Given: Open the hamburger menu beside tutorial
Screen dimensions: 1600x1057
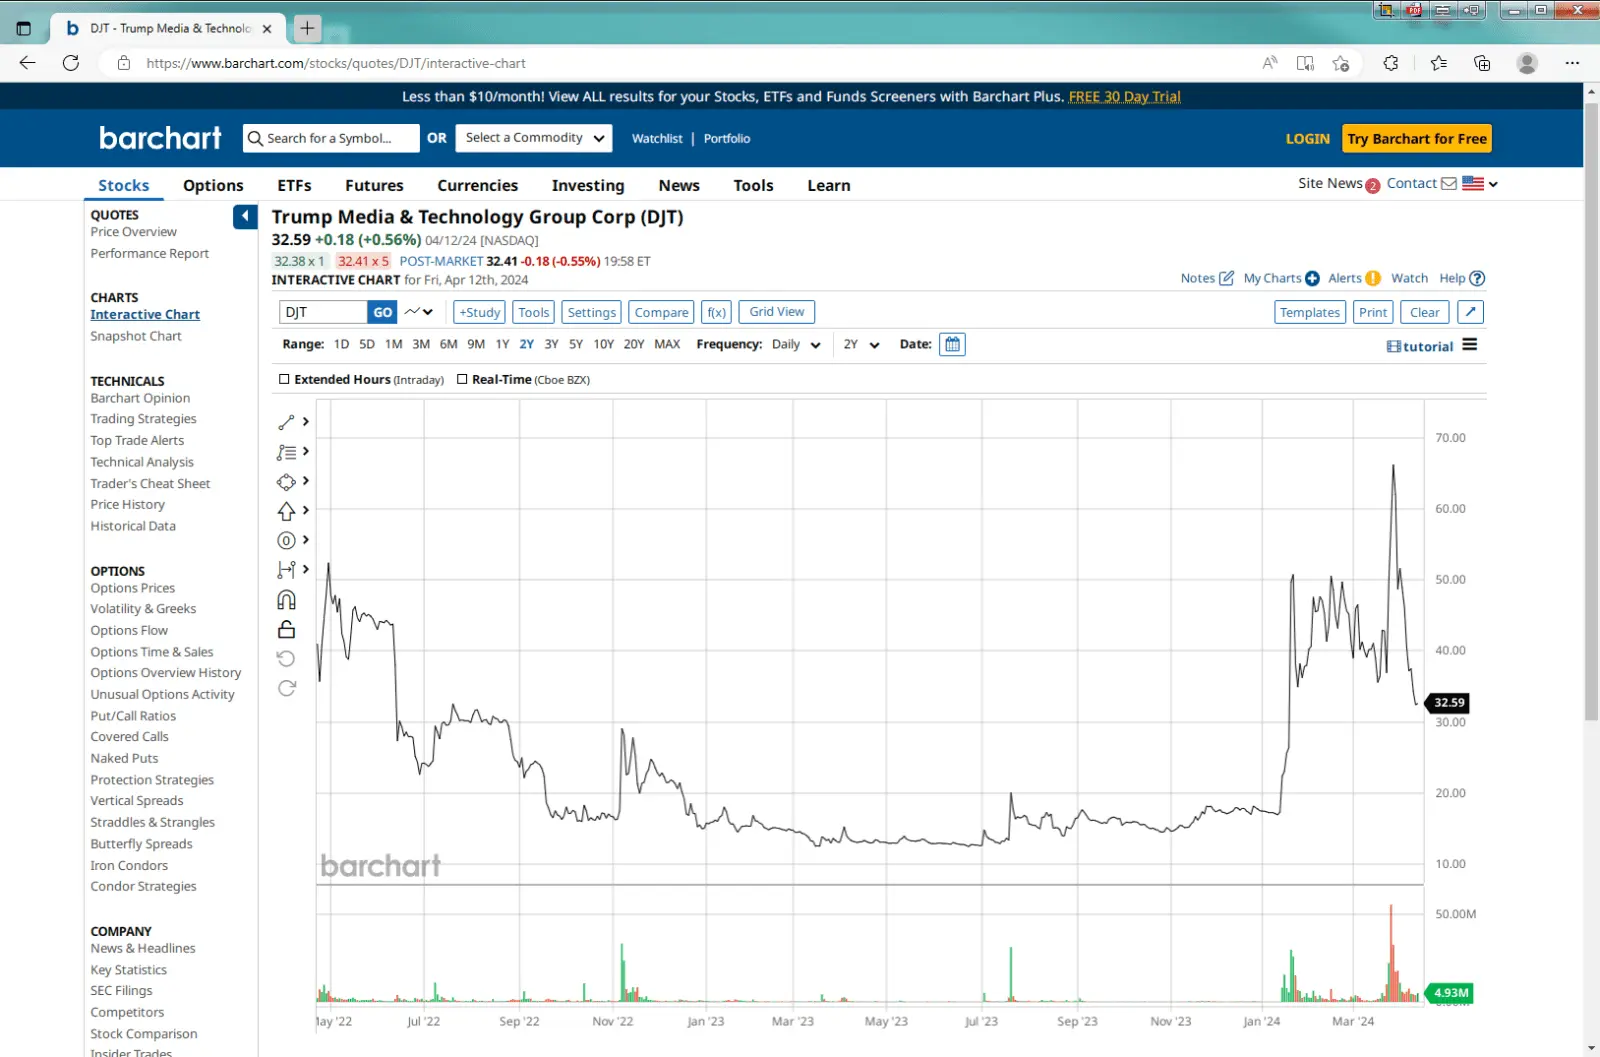Looking at the screenshot, I should 1469,345.
